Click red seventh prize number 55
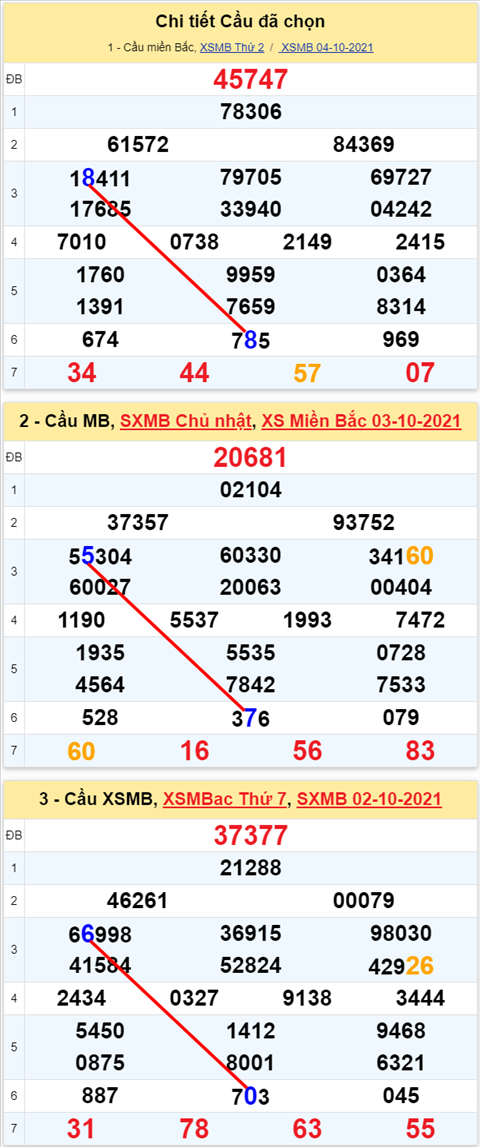This screenshot has height=1147, width=480. click(x=420, y=1129)
